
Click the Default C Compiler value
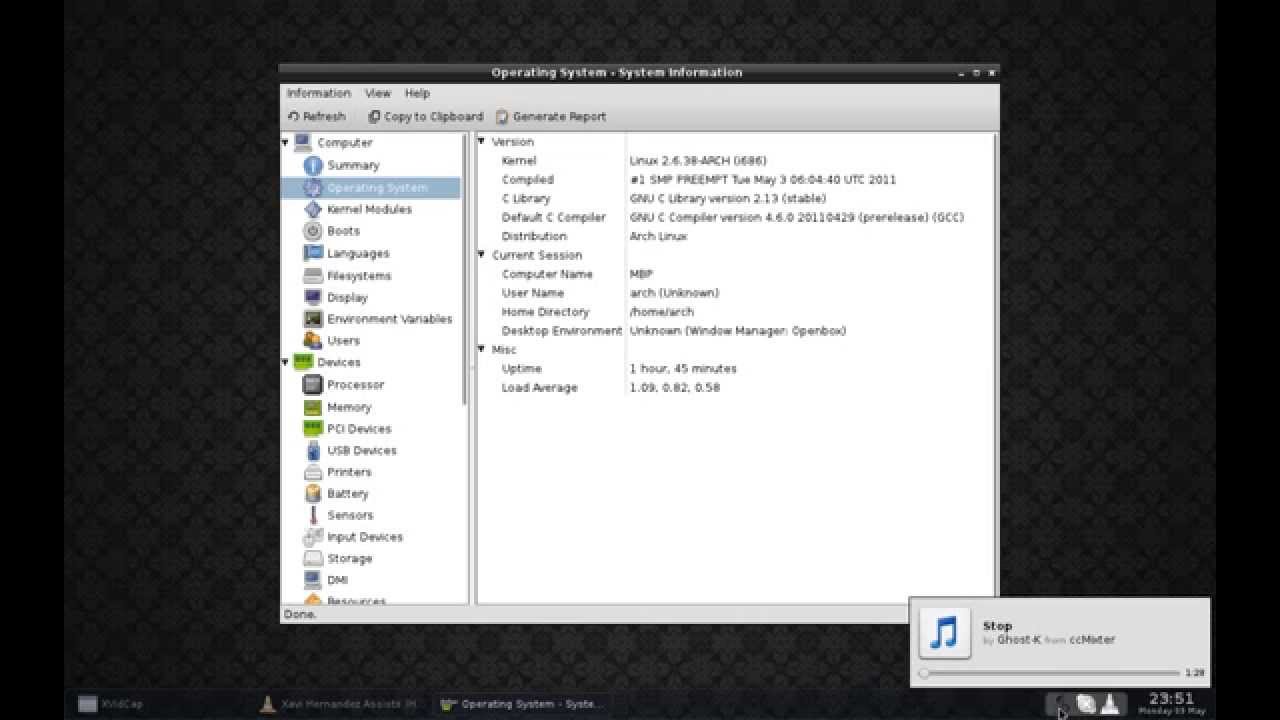click(796, 217)
